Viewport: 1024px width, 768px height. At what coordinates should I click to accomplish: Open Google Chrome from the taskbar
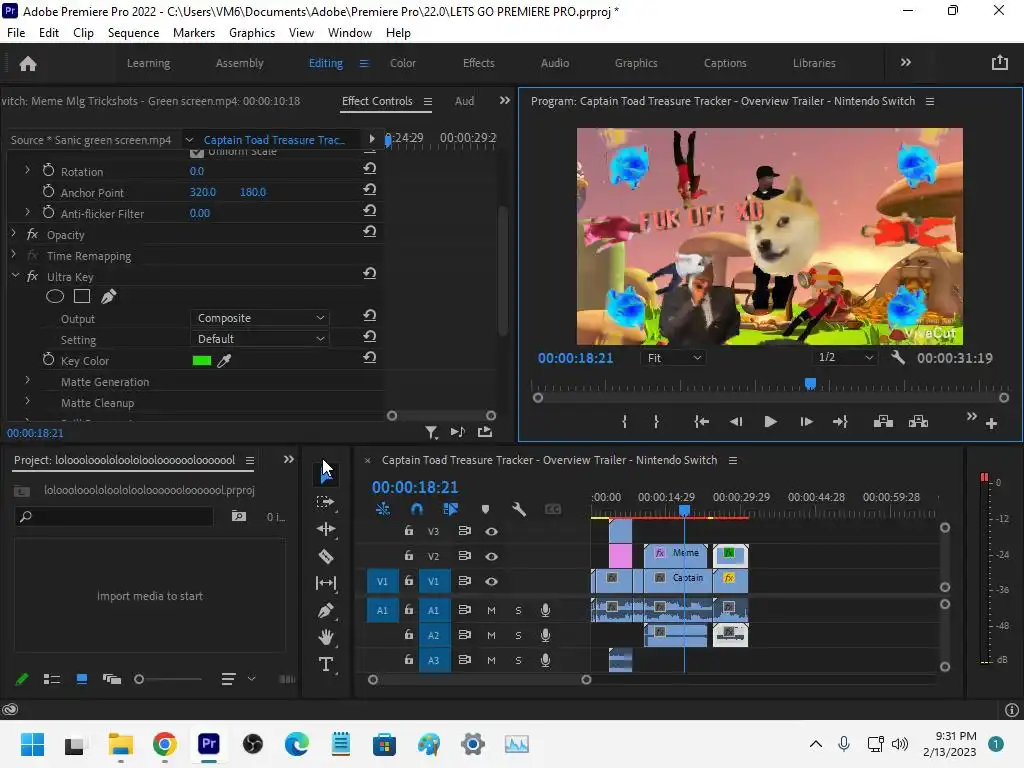coord(165,744)
